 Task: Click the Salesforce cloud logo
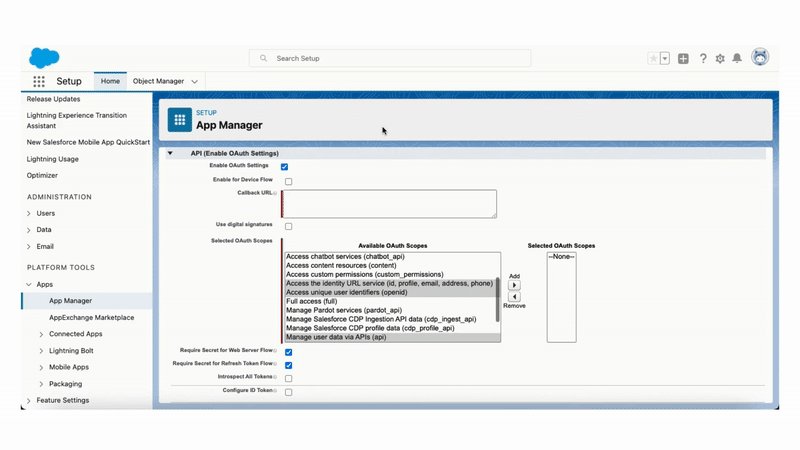44,58
